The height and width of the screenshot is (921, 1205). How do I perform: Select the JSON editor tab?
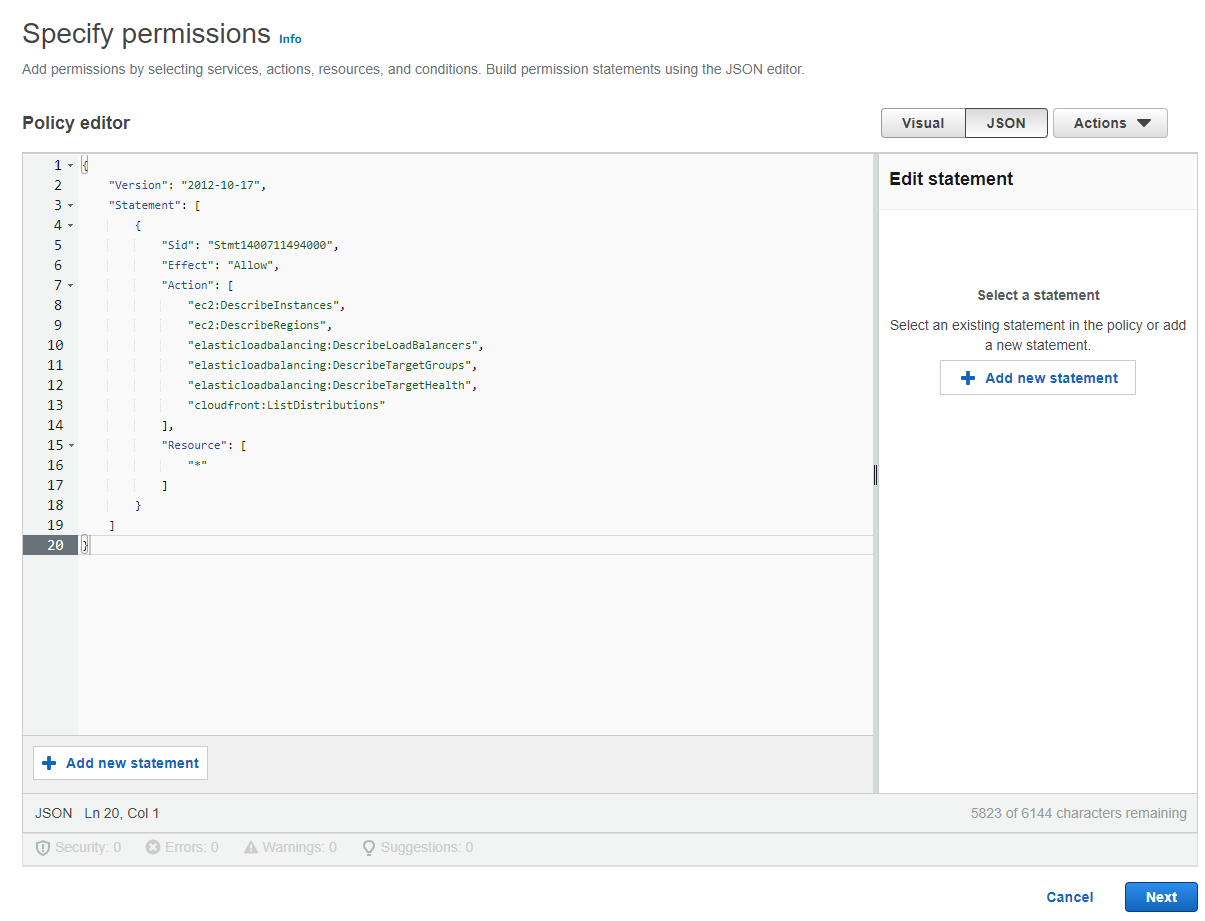click(1005, 123)
